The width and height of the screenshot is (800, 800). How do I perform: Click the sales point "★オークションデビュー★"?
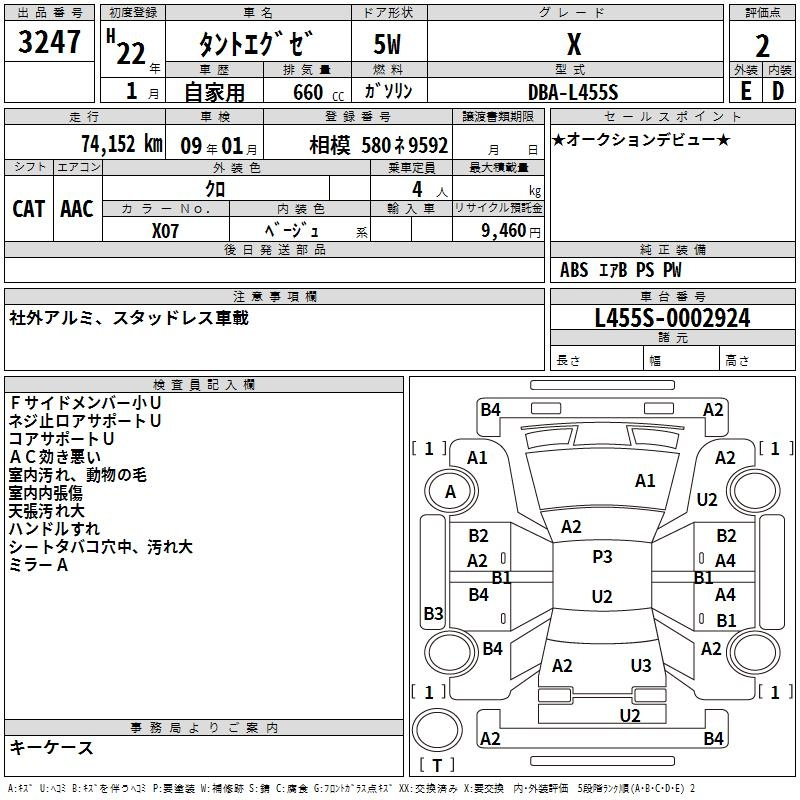tap(641, 139)
